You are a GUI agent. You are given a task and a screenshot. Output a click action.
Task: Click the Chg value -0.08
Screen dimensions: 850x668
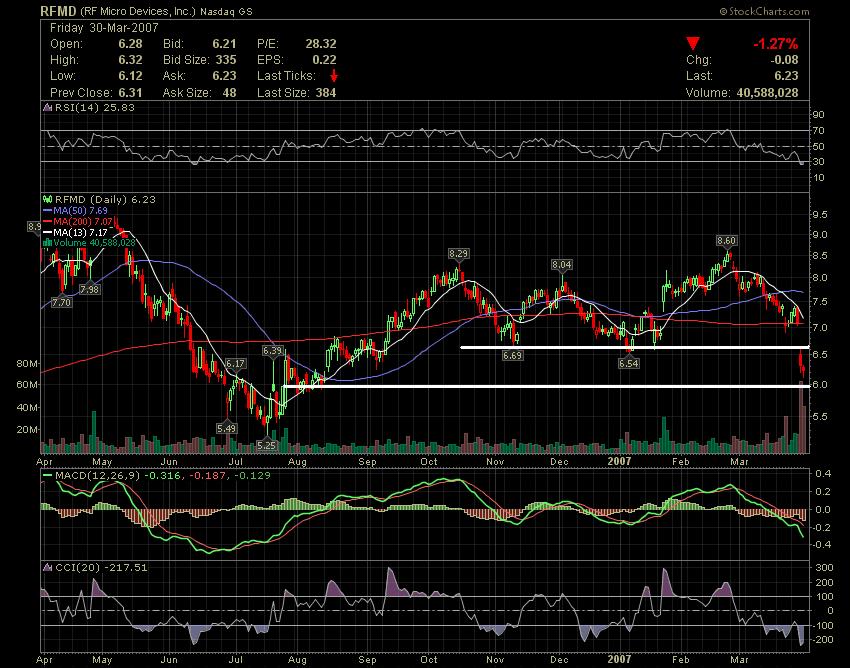tap(783, 60)
